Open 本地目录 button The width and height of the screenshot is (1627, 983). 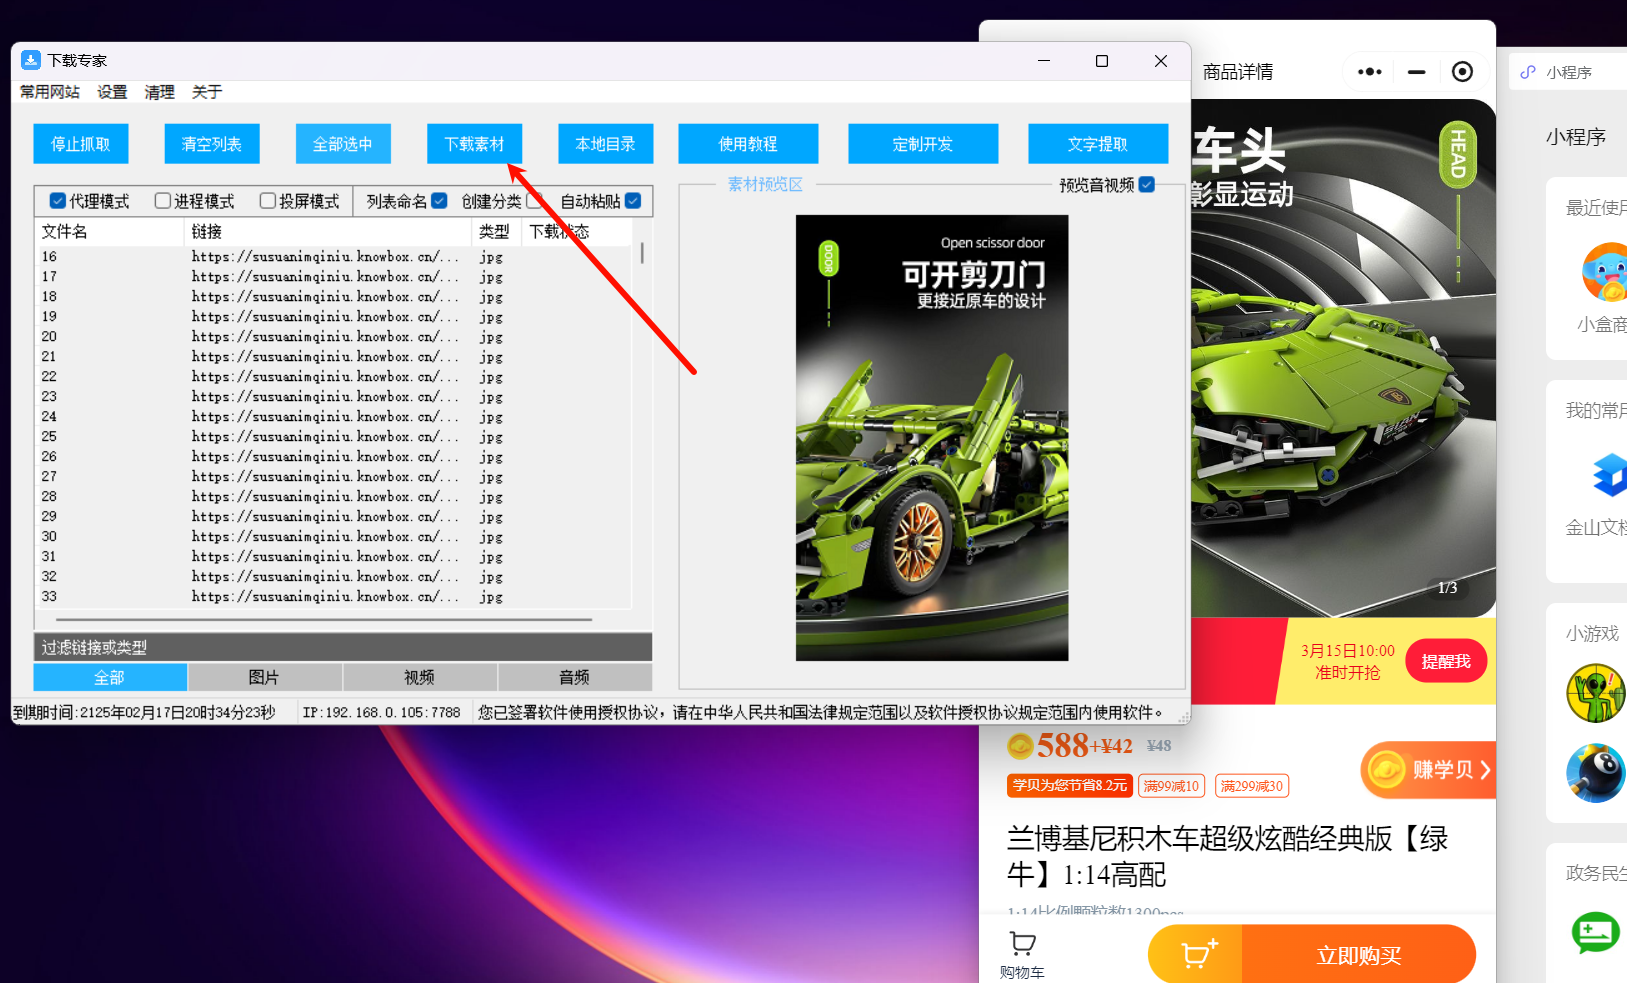click(606, 144)
